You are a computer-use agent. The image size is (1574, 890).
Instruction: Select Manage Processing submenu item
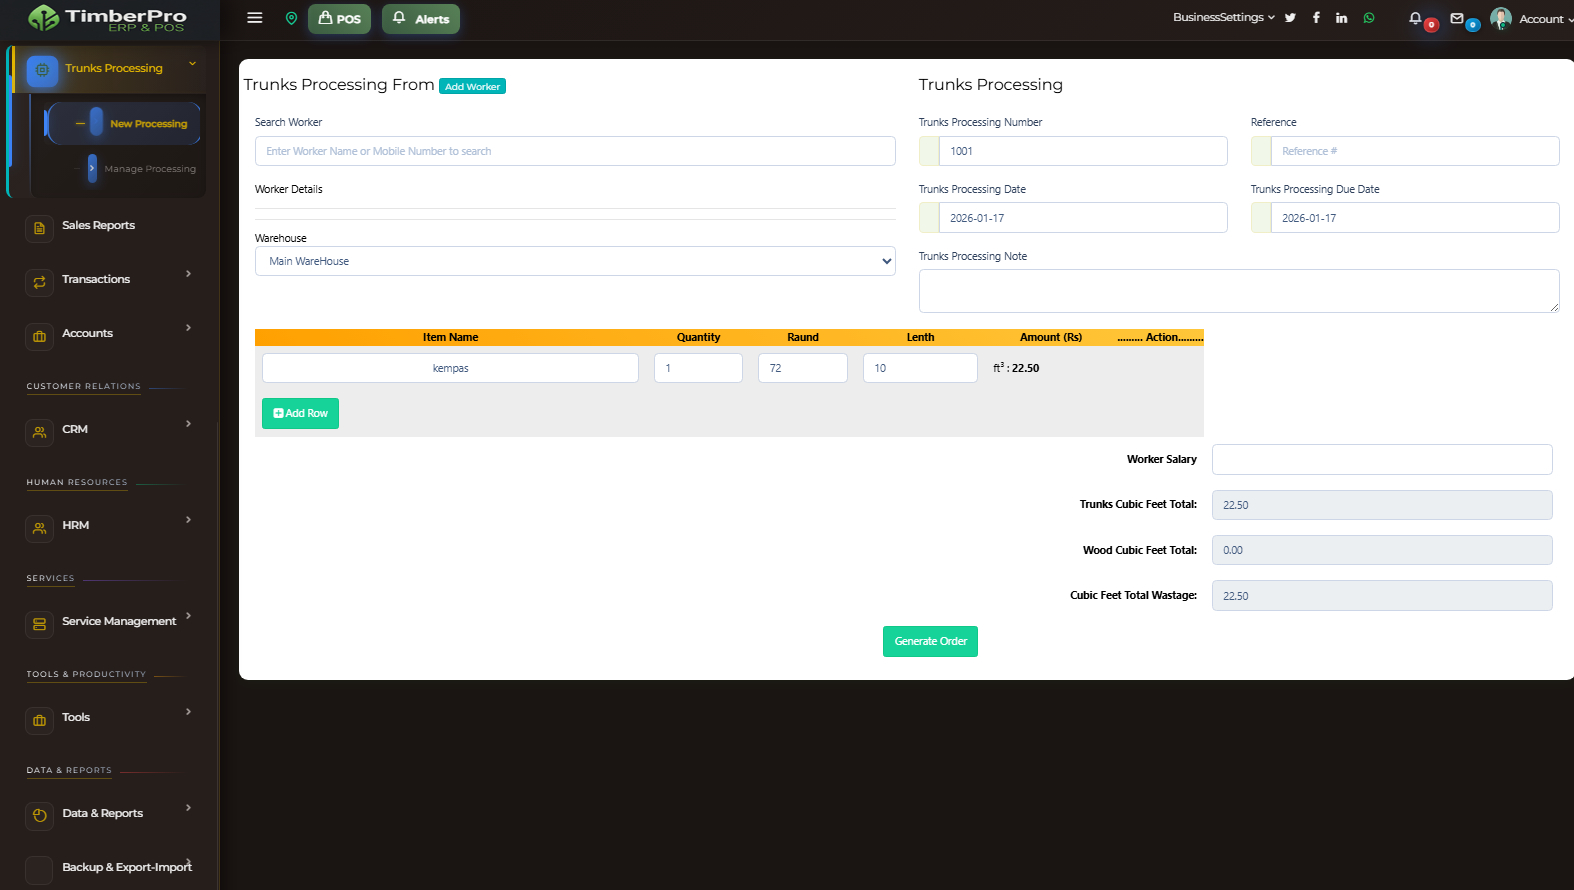pyautogui.click(x=150, y=169)
